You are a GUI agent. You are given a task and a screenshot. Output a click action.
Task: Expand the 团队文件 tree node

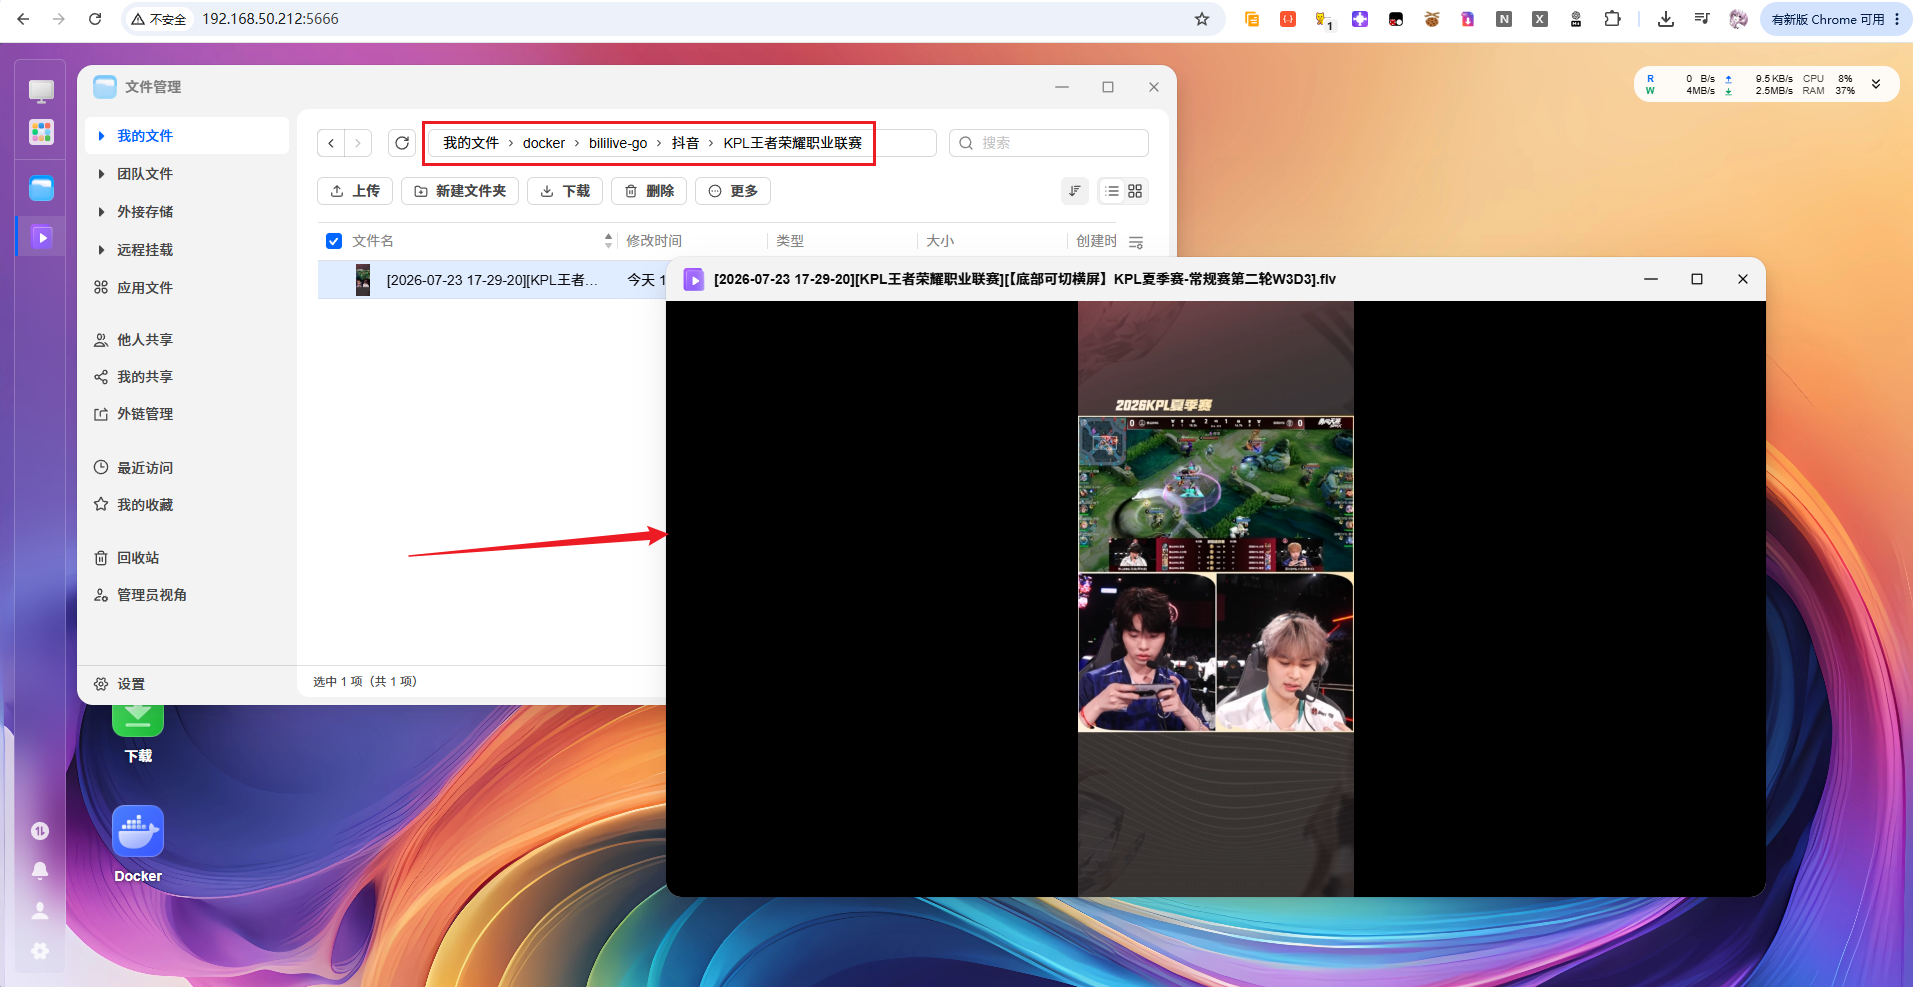pyautogui.click(x=101, y=174)
